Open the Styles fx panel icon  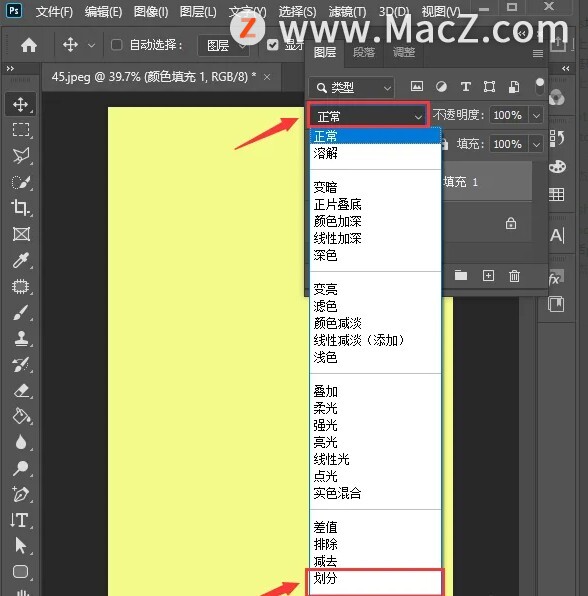556,278
